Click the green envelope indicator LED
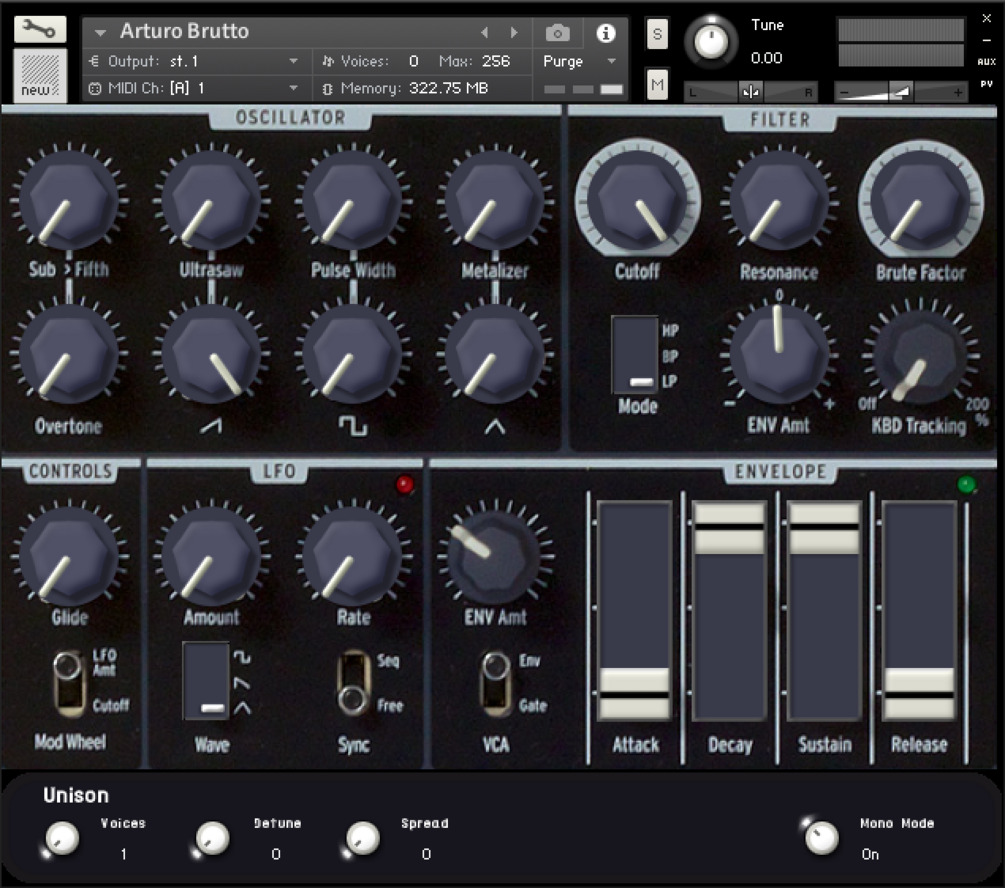Viewport: 1005px width, 888px height. point(966,485)
